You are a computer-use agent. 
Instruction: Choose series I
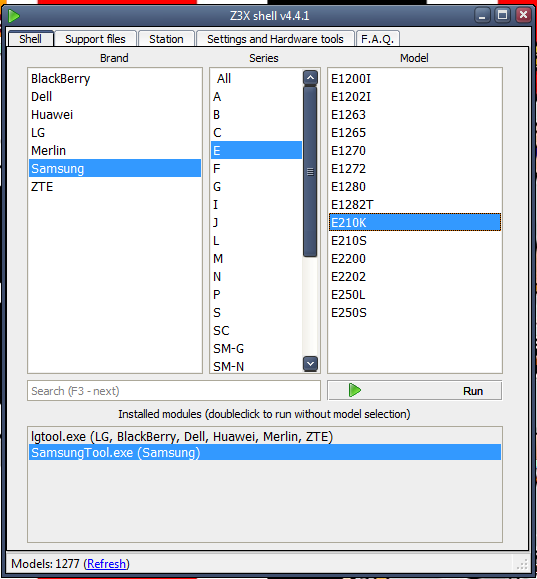tap(256, 205)
